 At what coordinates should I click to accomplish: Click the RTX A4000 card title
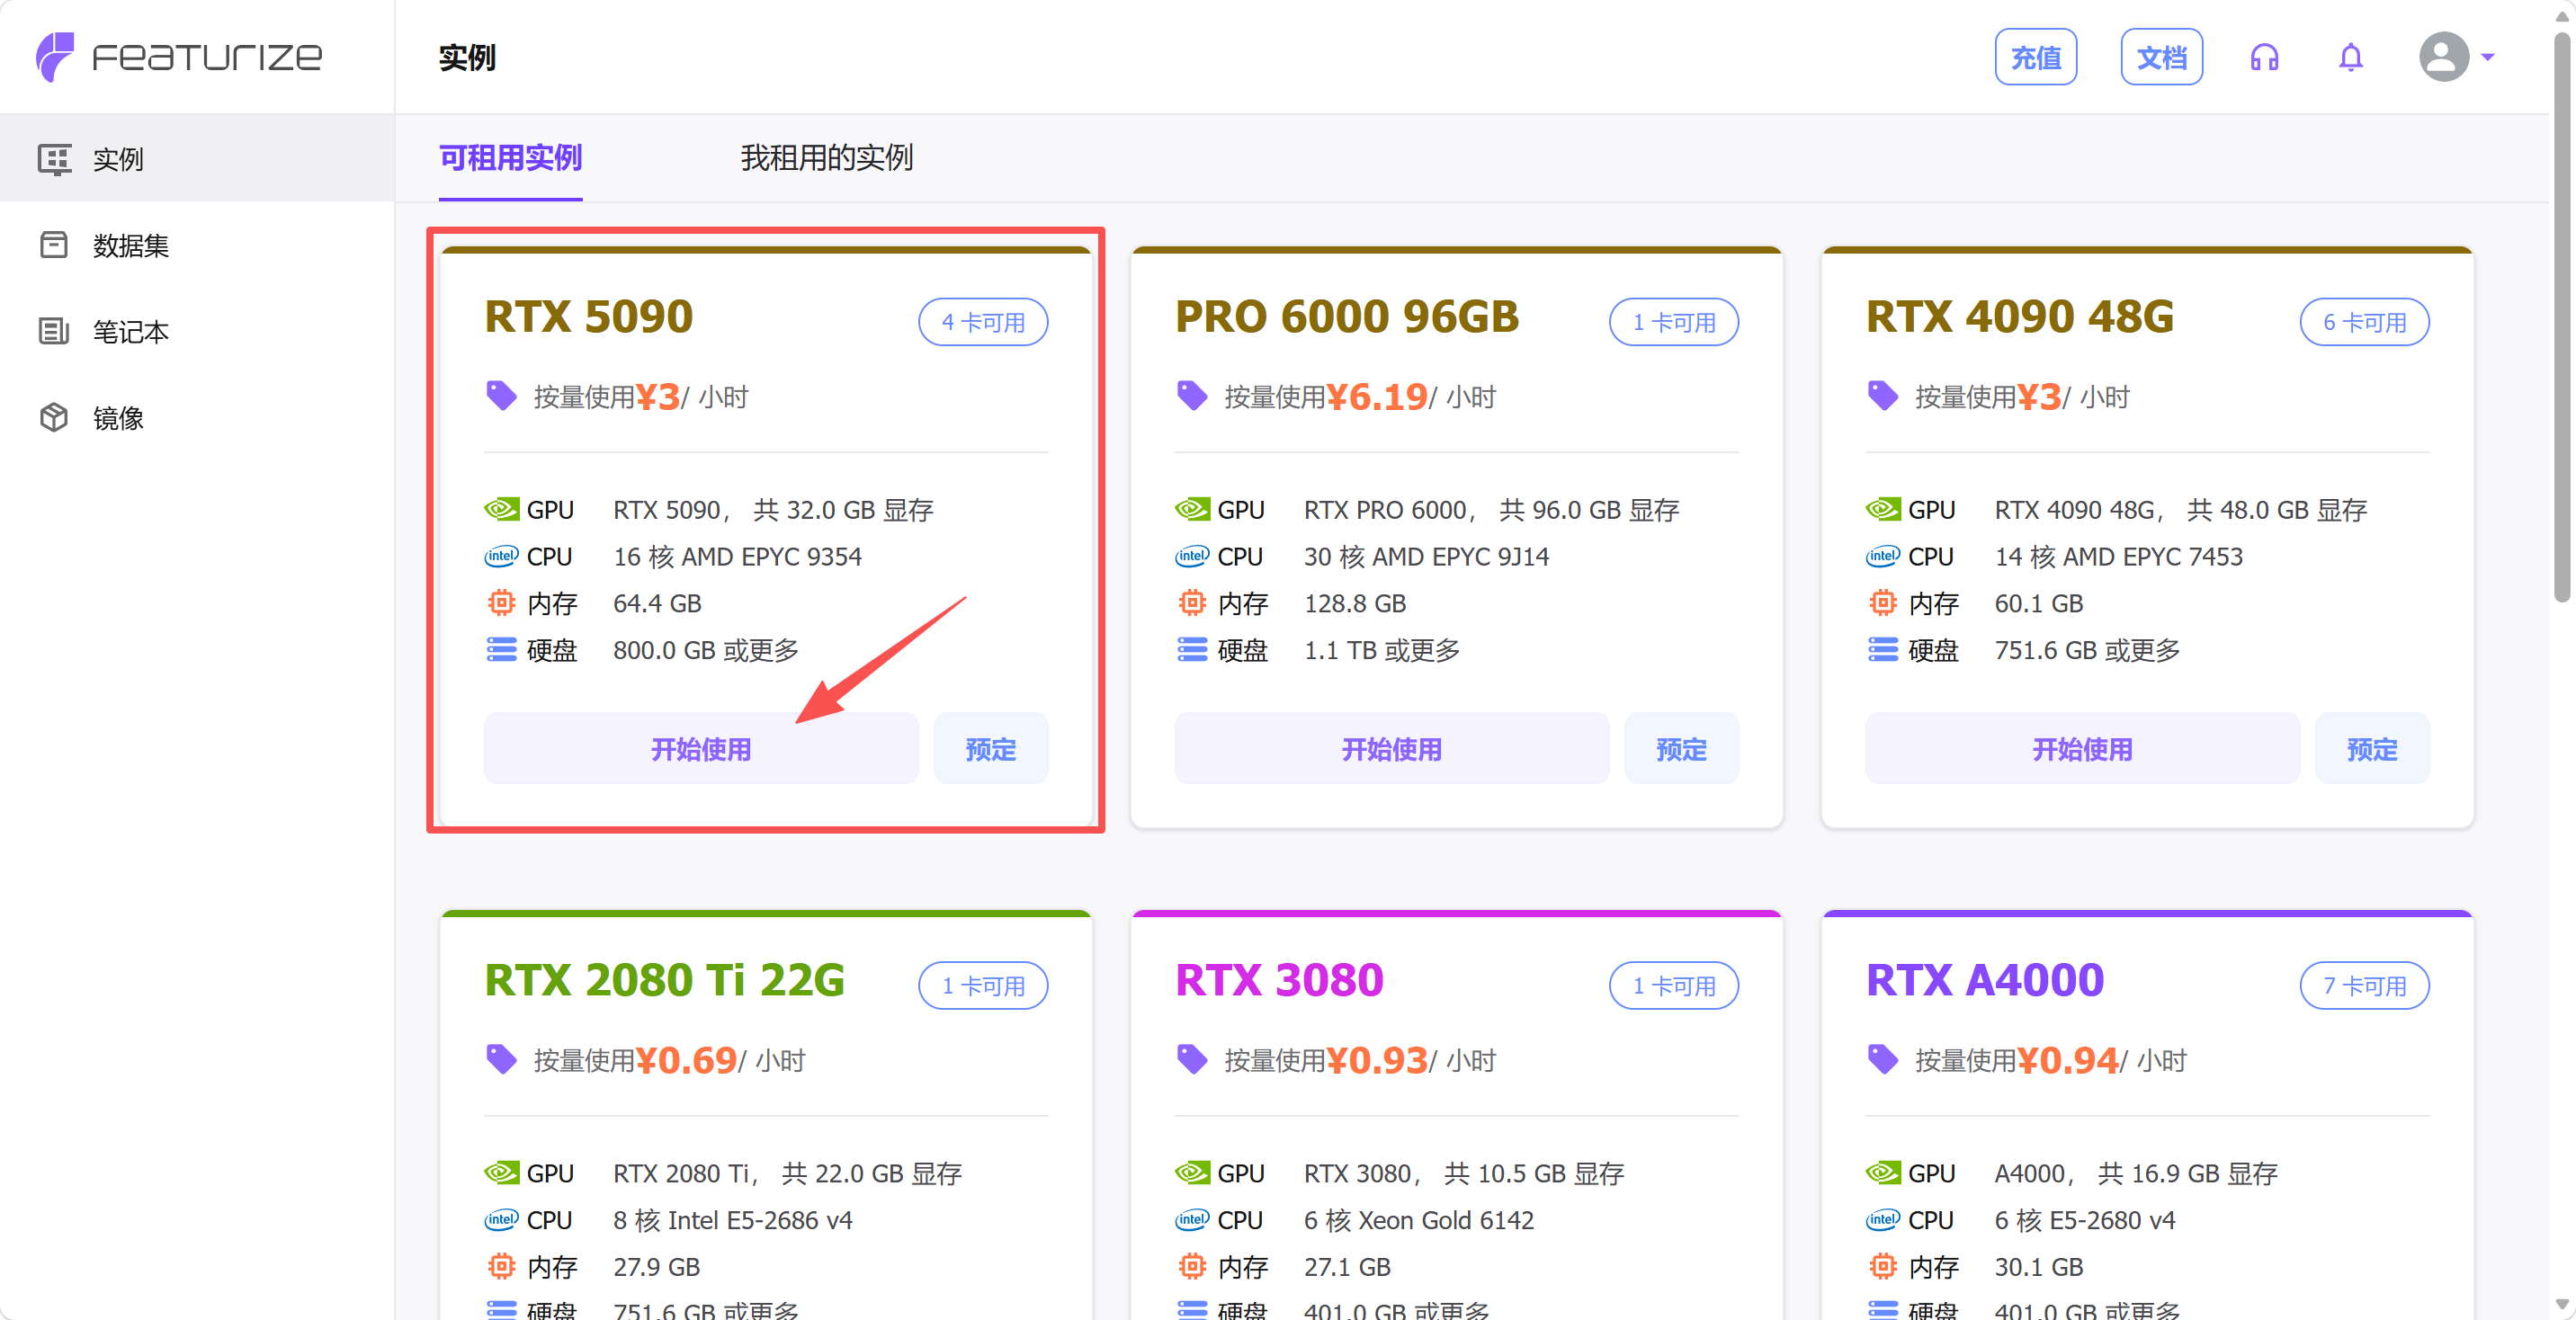pyautogui.click(x=1984, y=980)
